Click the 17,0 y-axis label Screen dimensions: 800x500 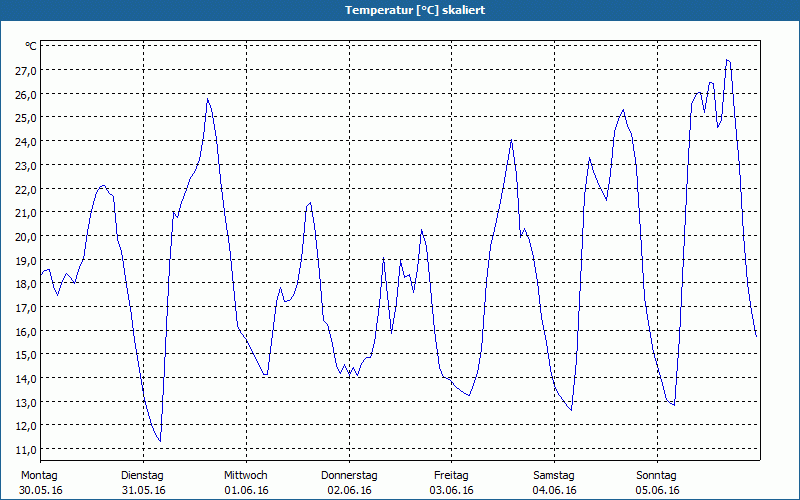tap(26, 308)
